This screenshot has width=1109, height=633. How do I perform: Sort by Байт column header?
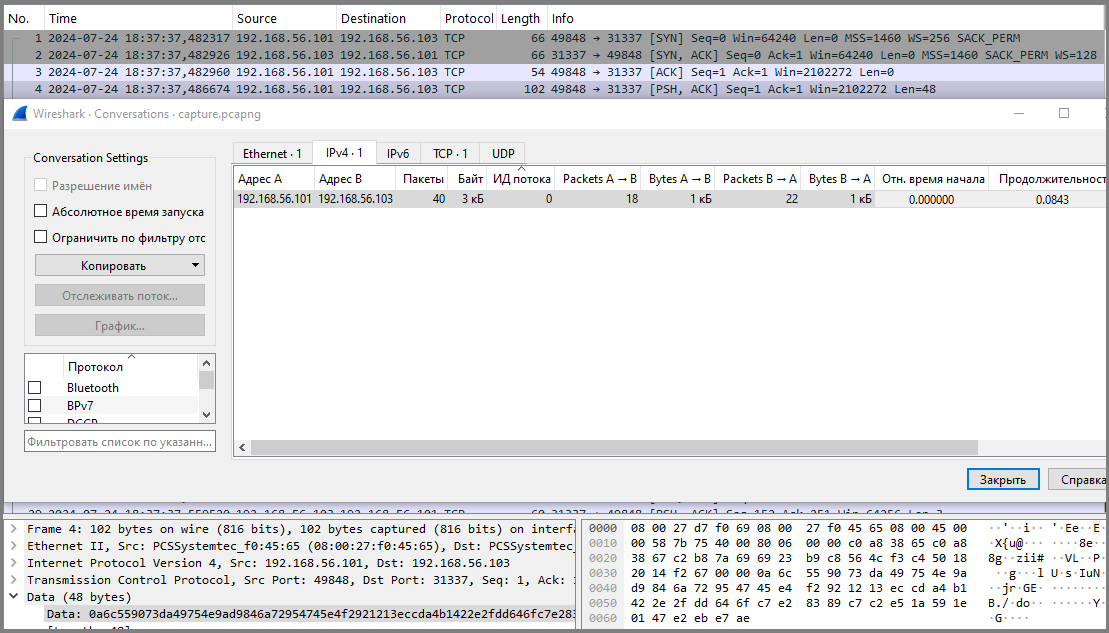click(468, 179)
